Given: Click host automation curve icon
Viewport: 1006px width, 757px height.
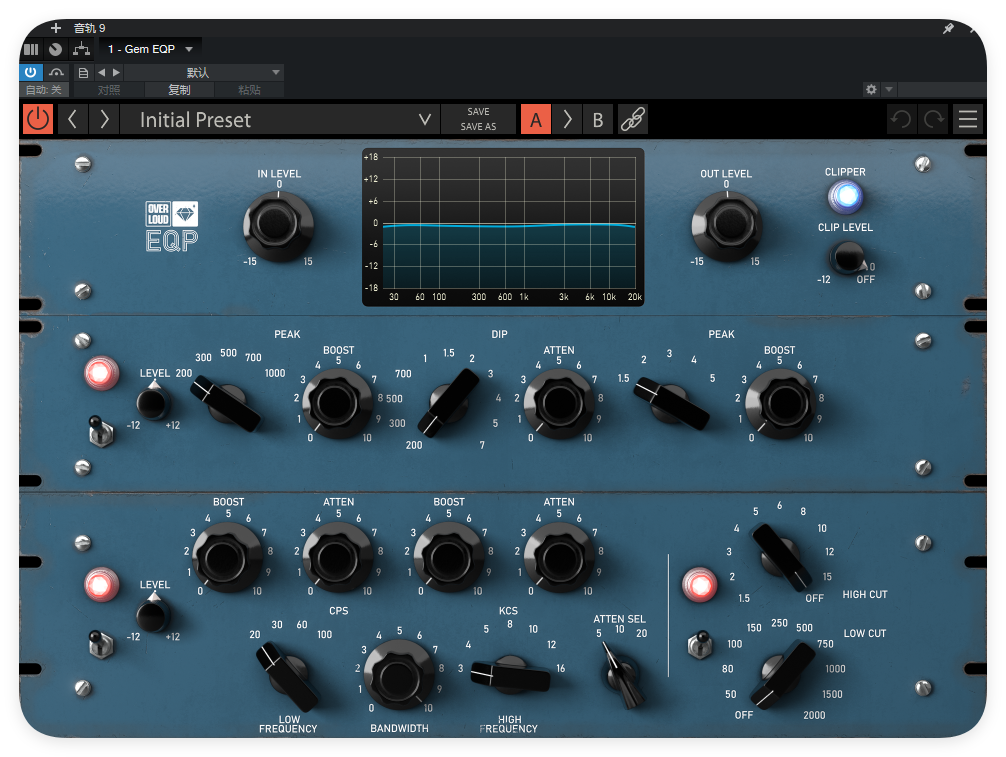Looking at the screenshot, I should 56,72.
